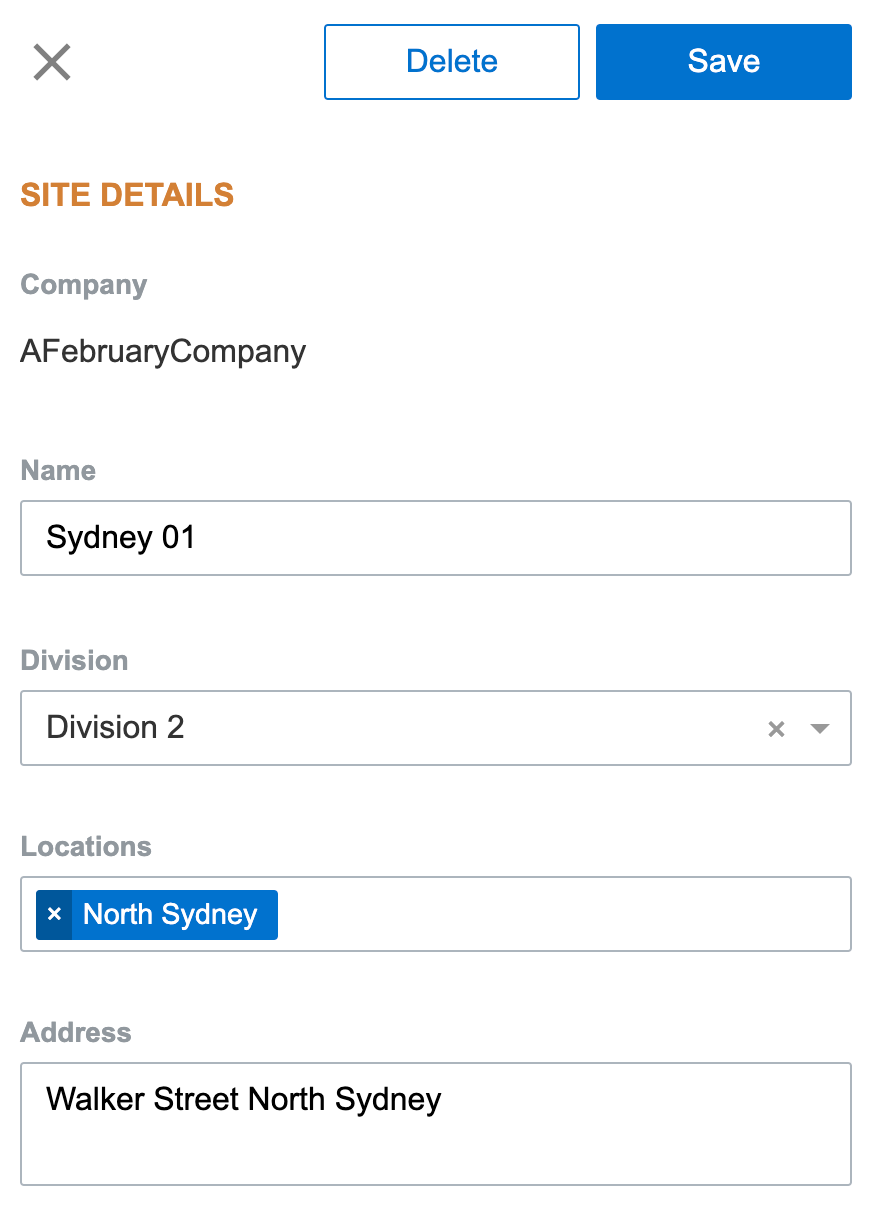
Task: Click the Delete button
Action: coord(452,62)
